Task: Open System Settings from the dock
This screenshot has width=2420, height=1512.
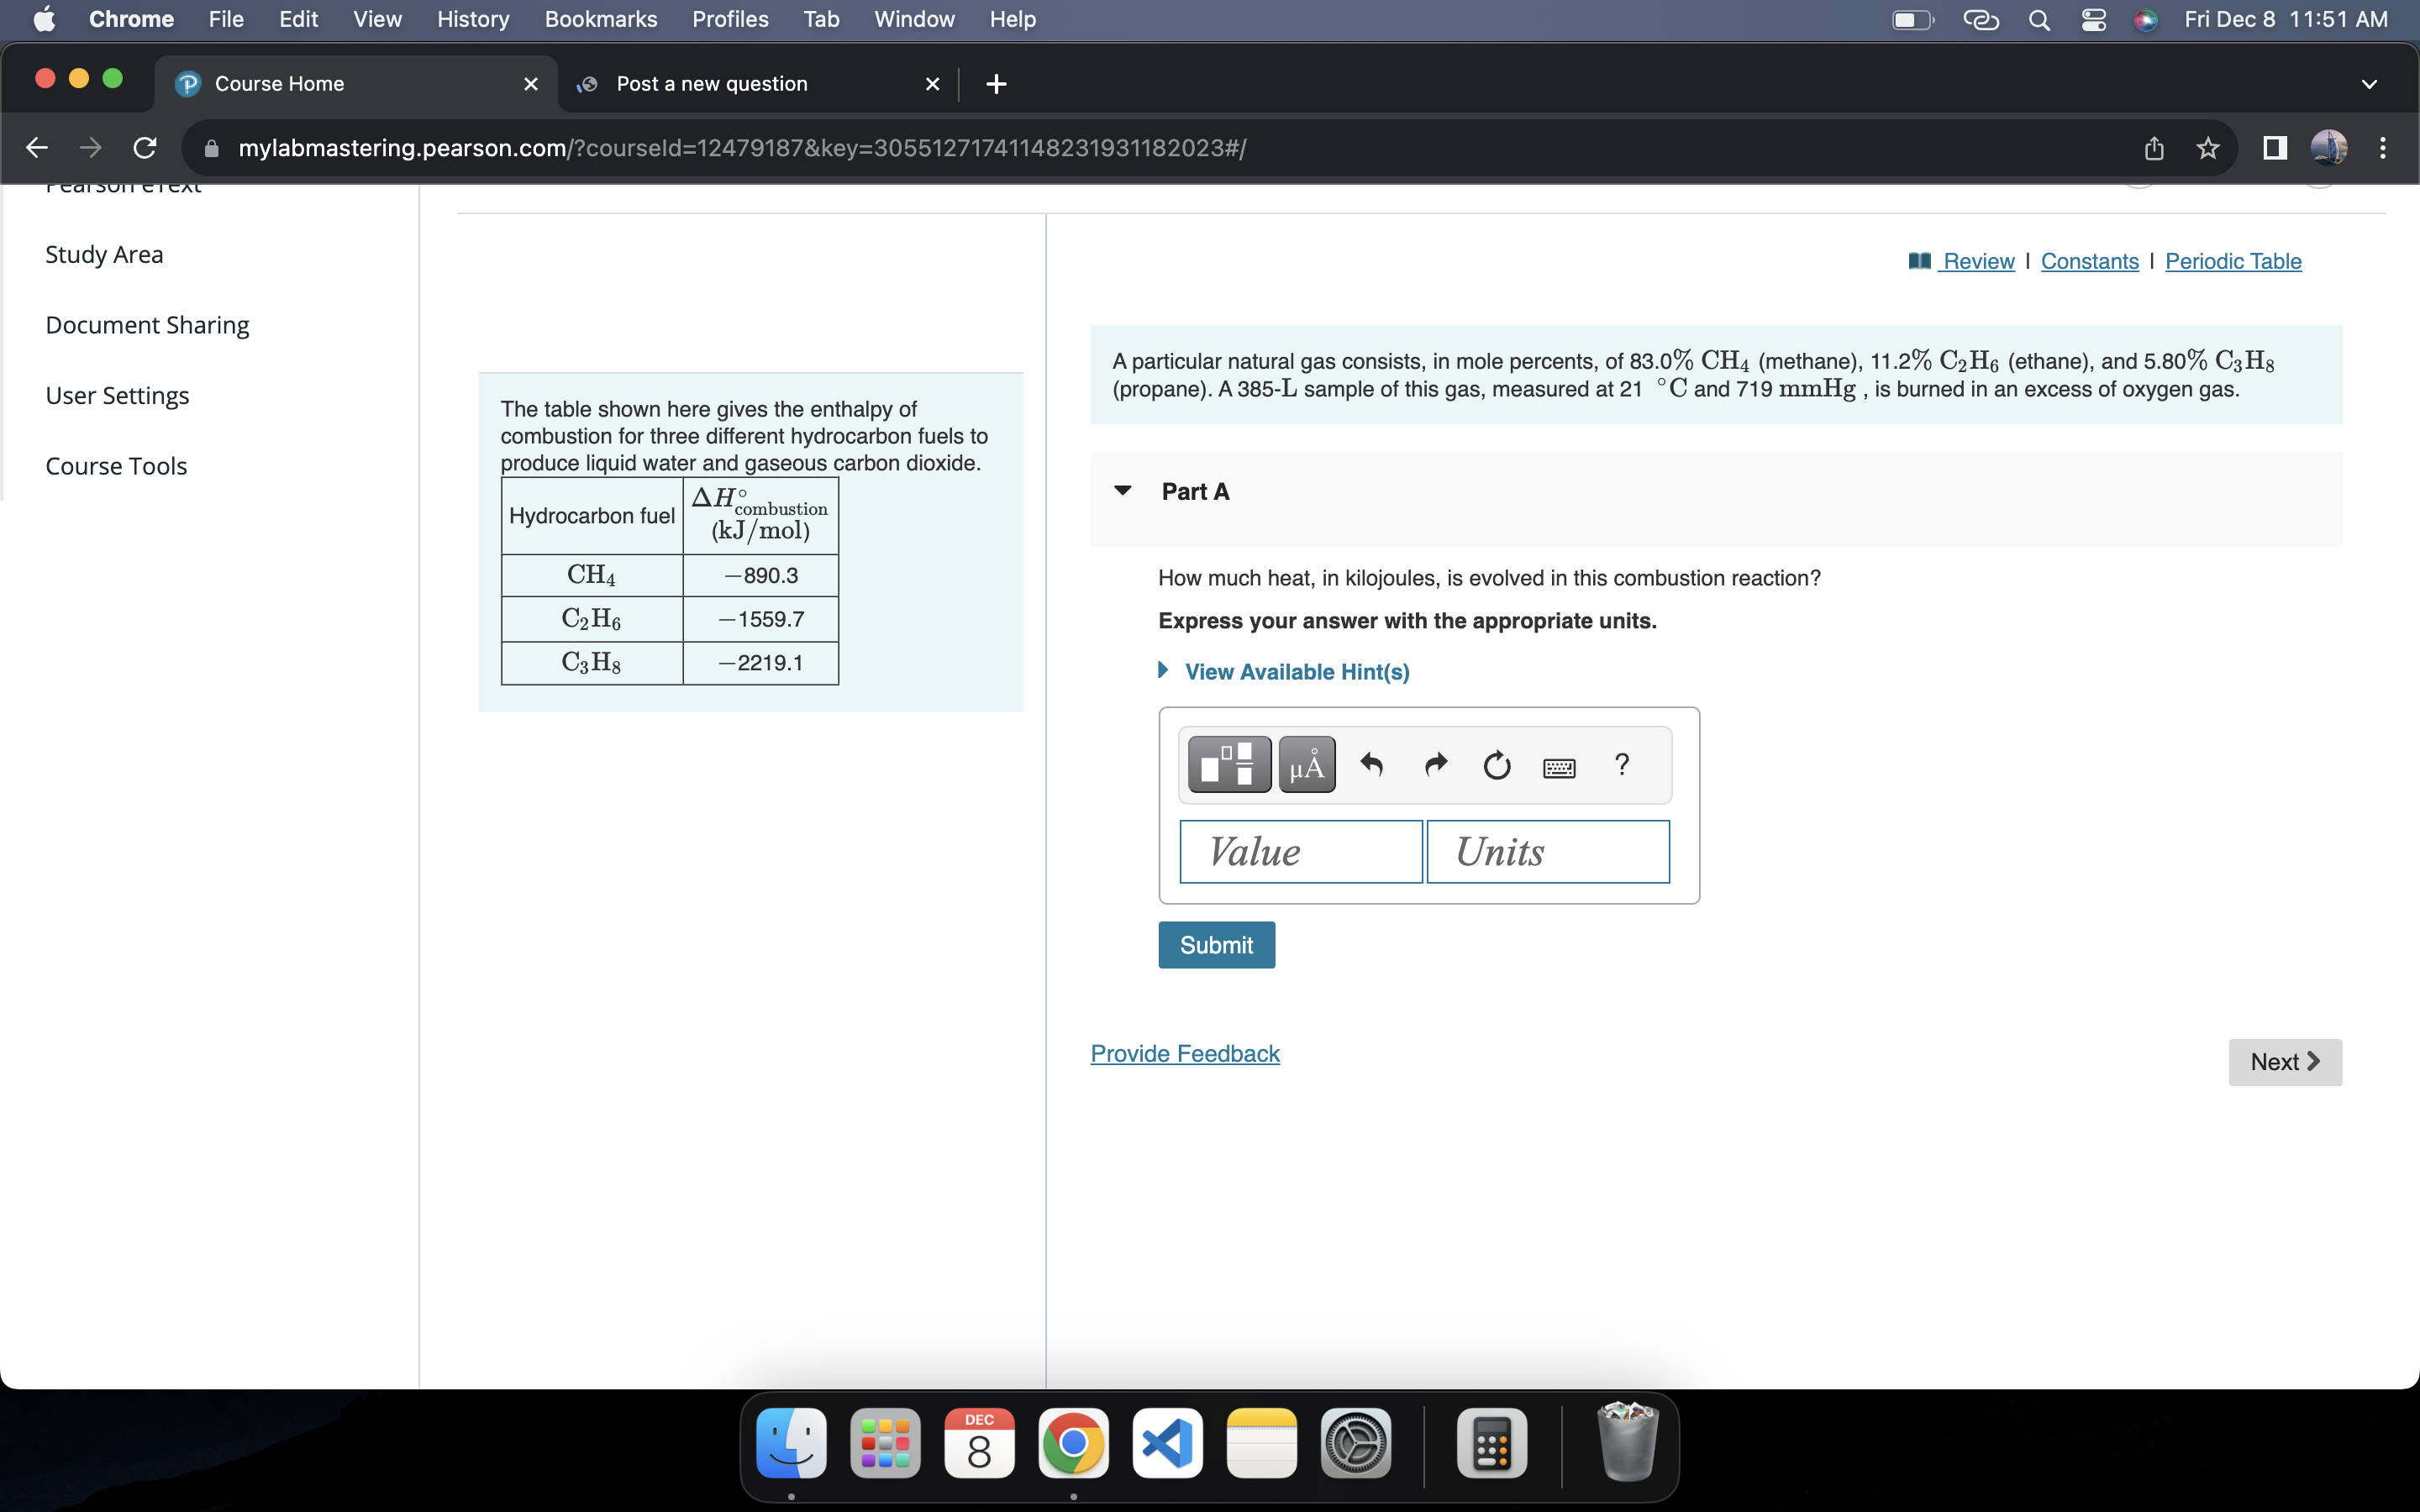Action: 1356,1443
